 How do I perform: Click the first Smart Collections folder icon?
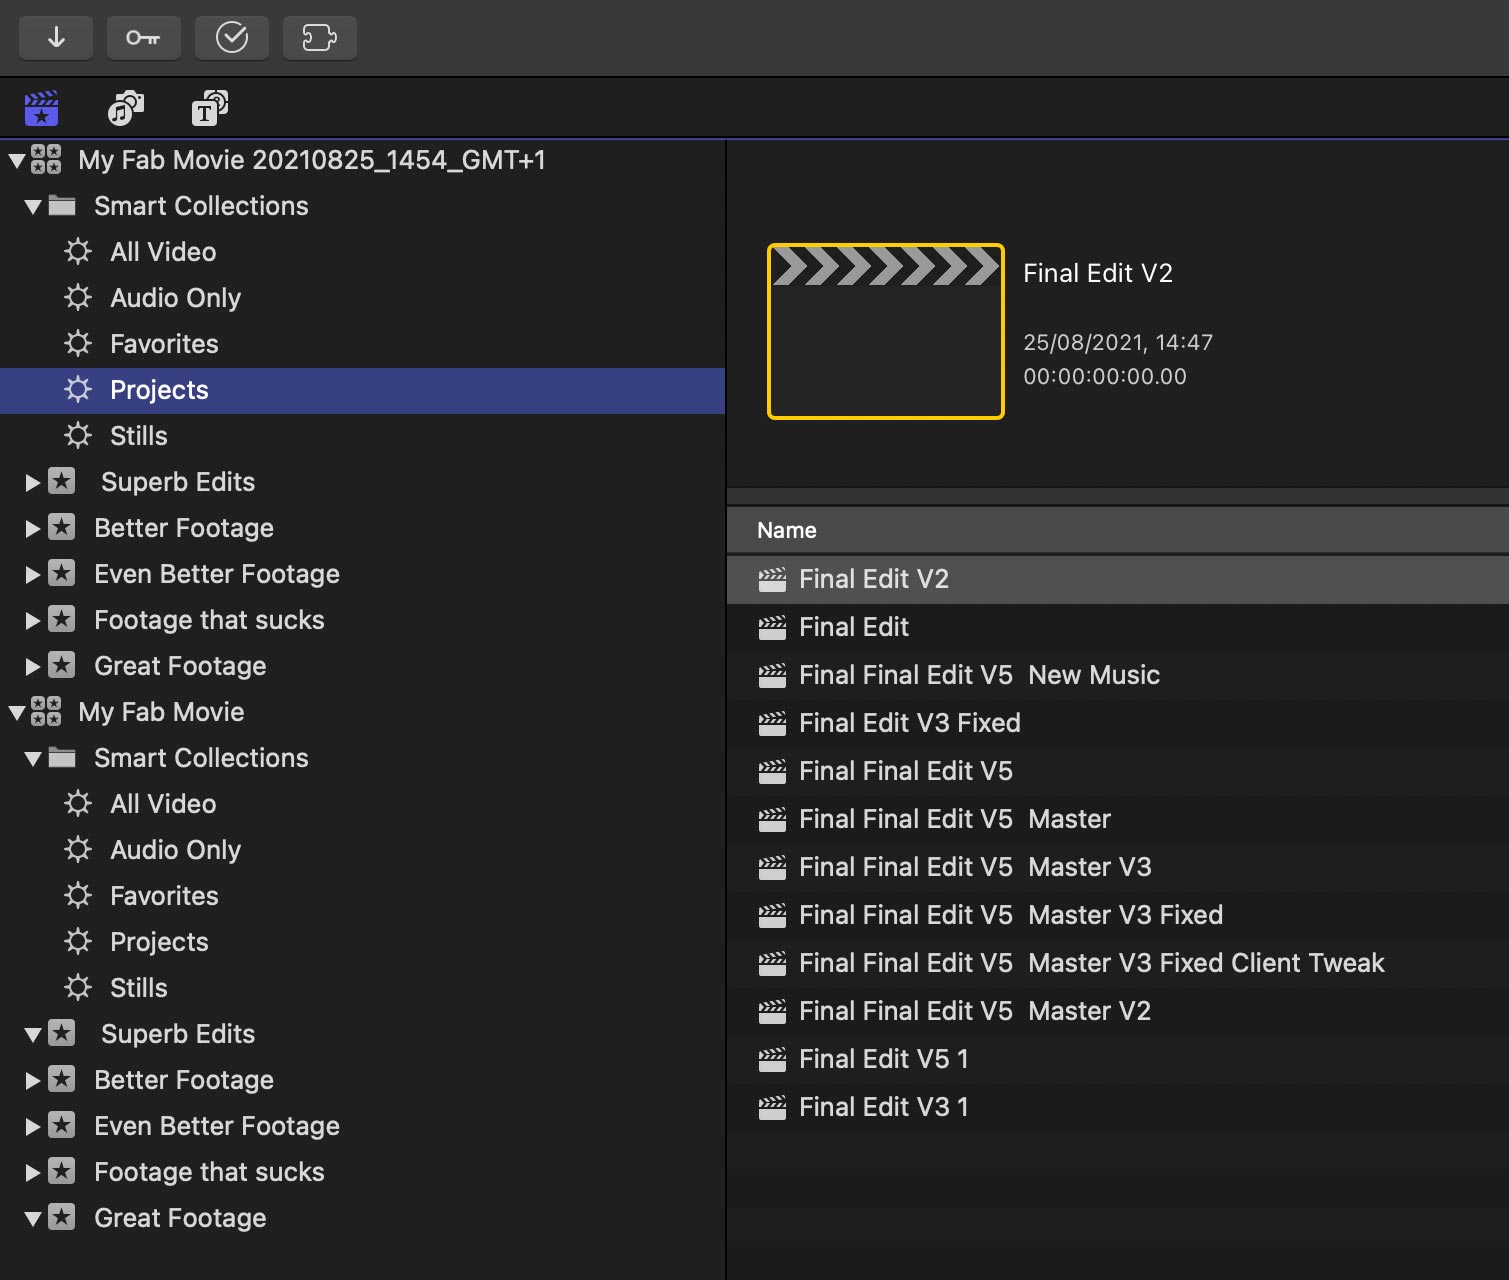(x=62, y=206)
